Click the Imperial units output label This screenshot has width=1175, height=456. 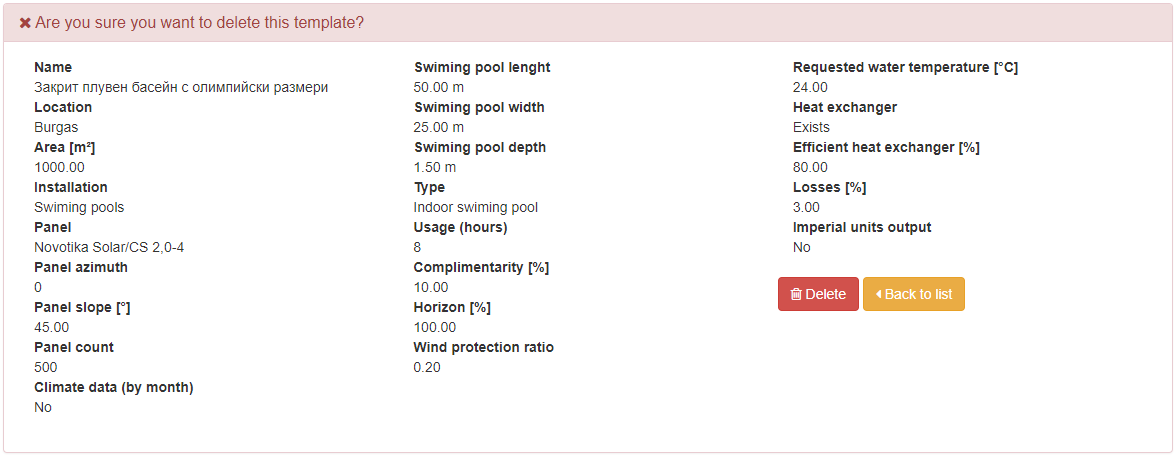(863, 227)
